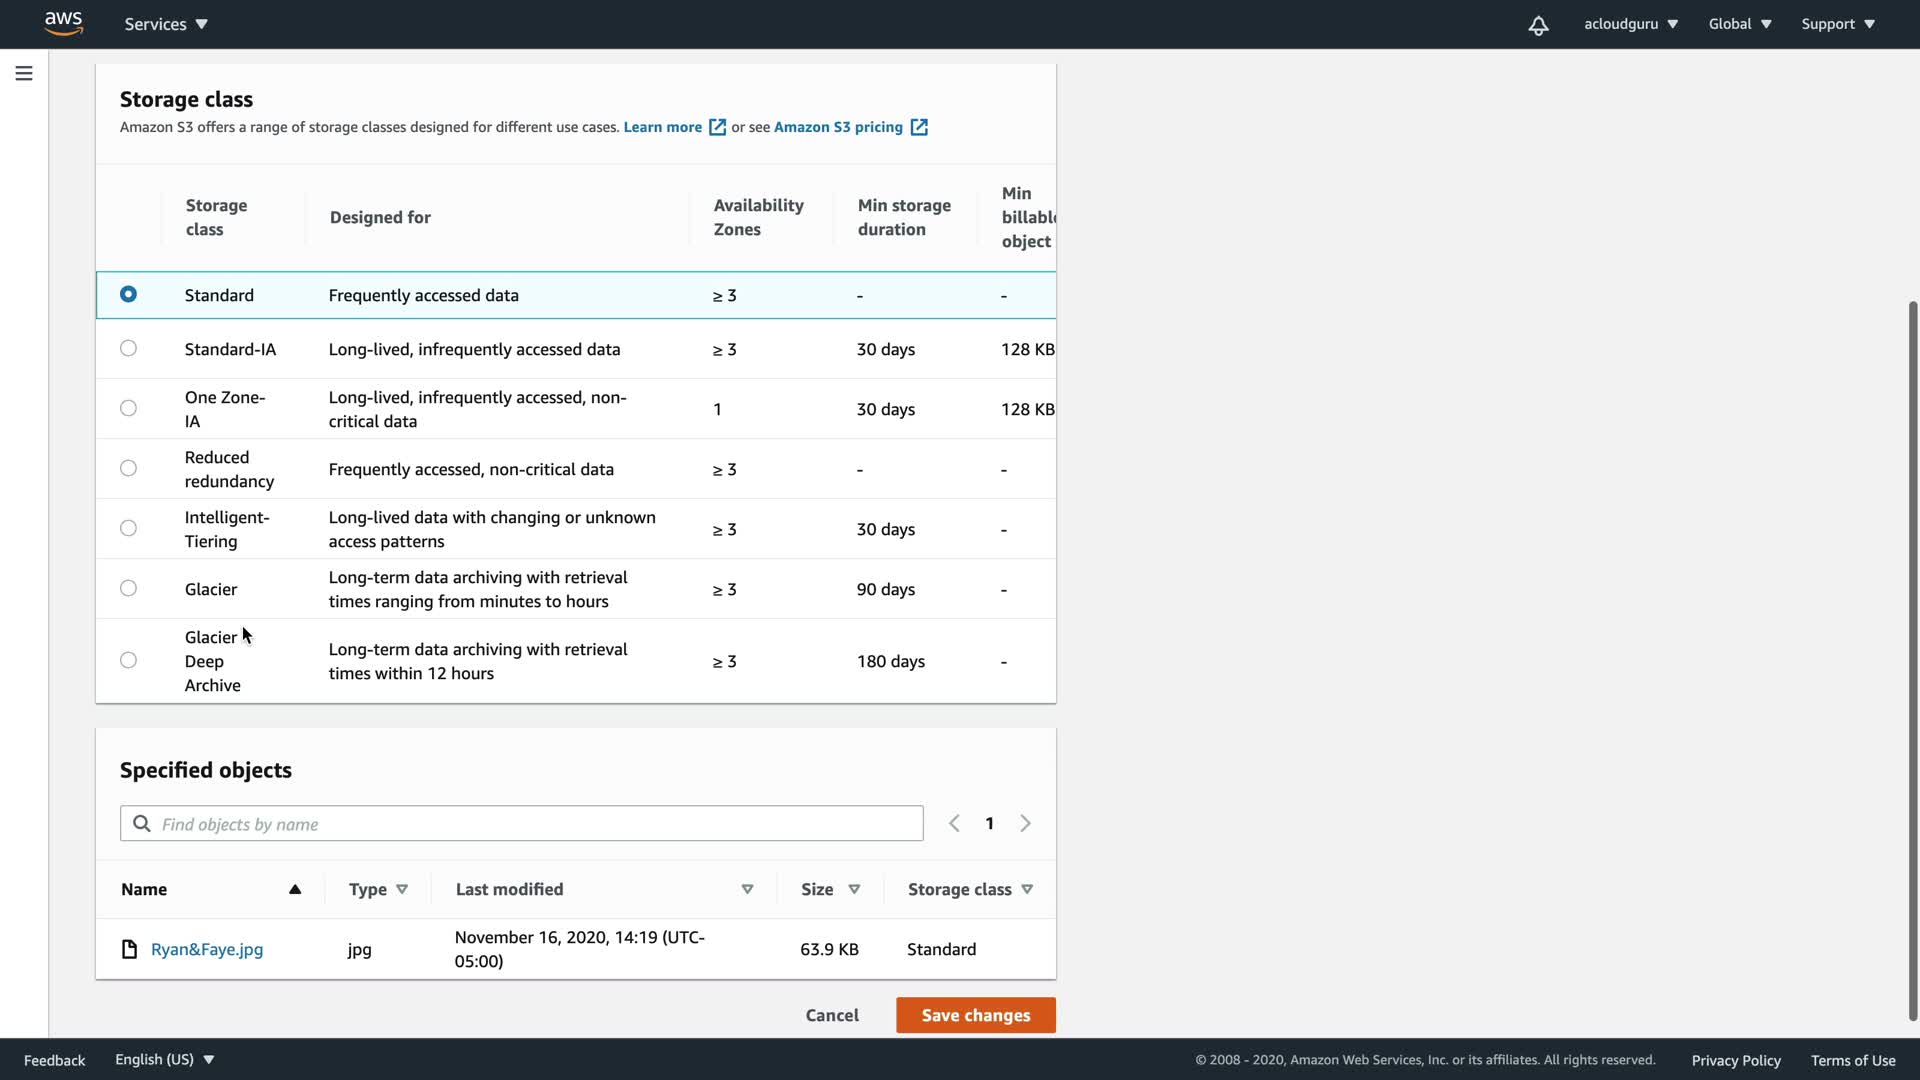
Task: Go to next page arrow in Specified objects
Action: [1025, 823]
